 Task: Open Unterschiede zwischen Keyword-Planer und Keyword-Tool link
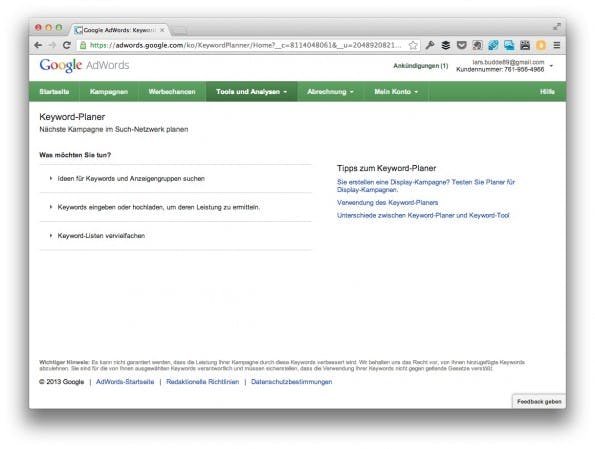(423, 215)
